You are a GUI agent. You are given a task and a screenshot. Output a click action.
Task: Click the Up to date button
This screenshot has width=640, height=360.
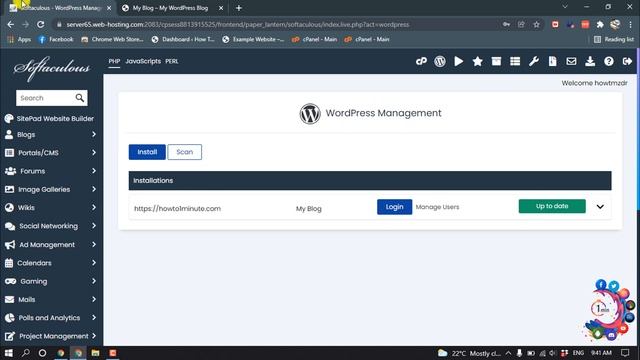(552, 206)
